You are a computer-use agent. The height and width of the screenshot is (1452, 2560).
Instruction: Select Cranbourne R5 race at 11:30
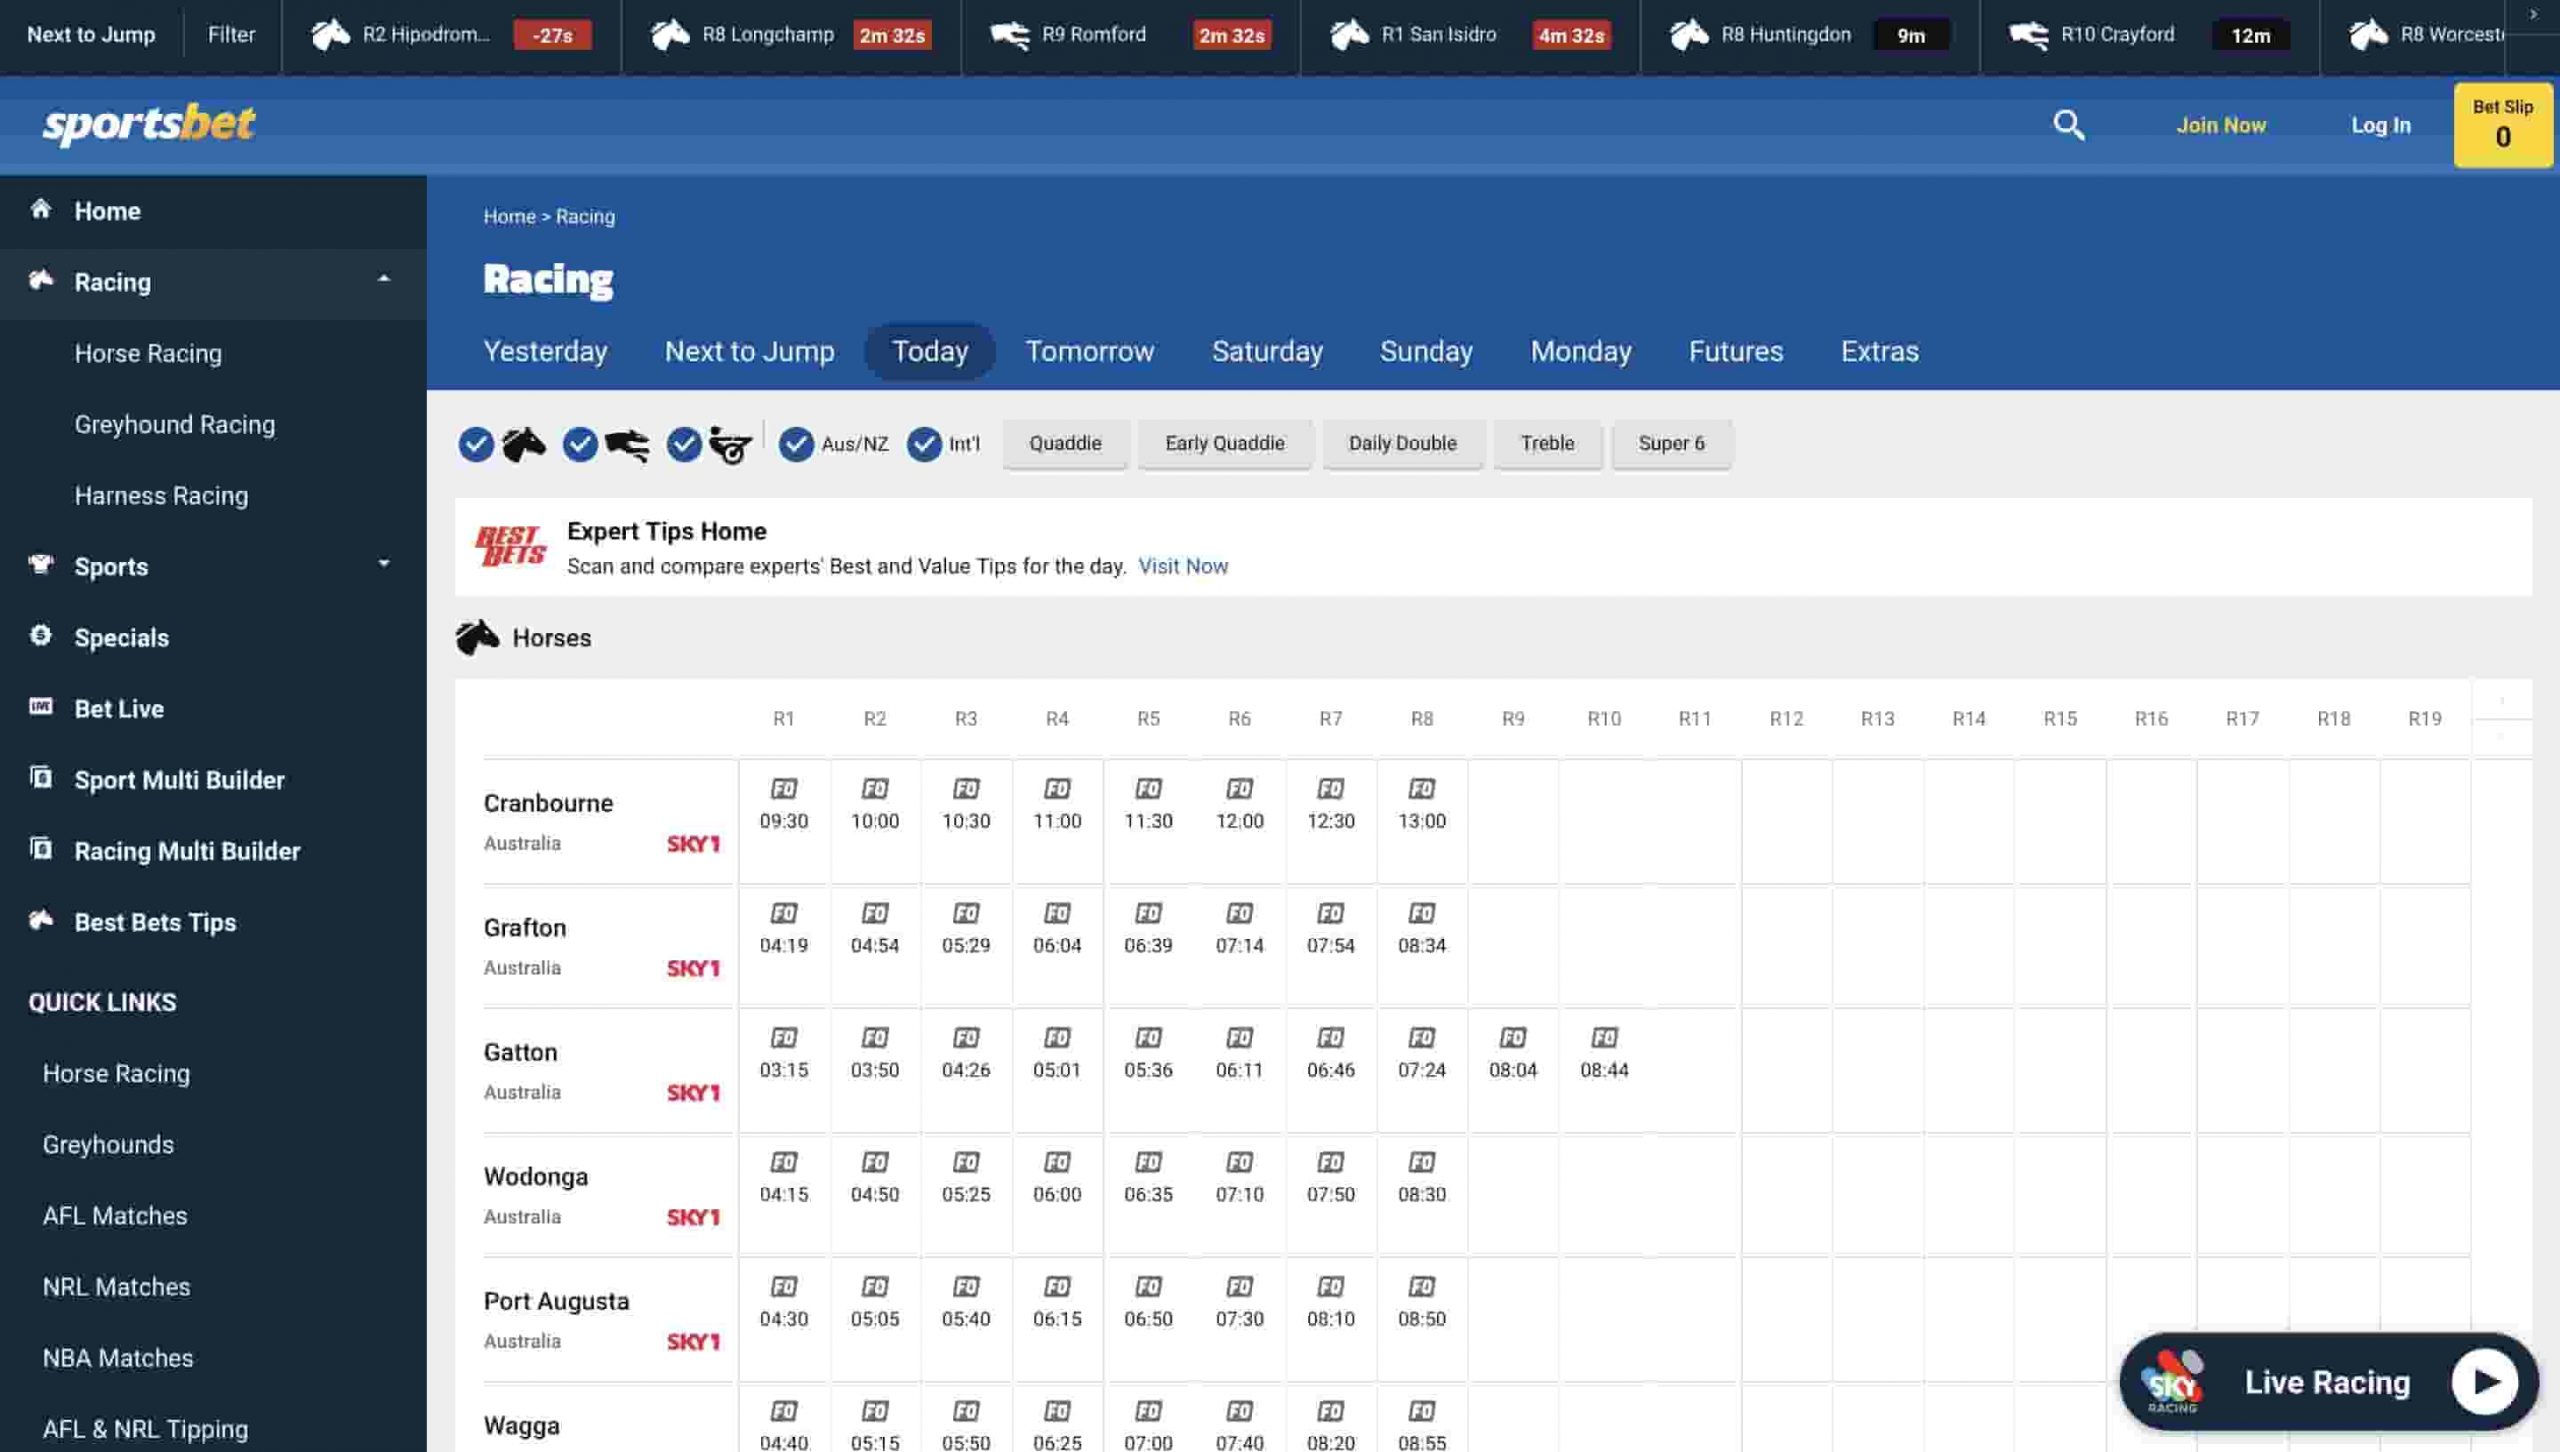1148,803
